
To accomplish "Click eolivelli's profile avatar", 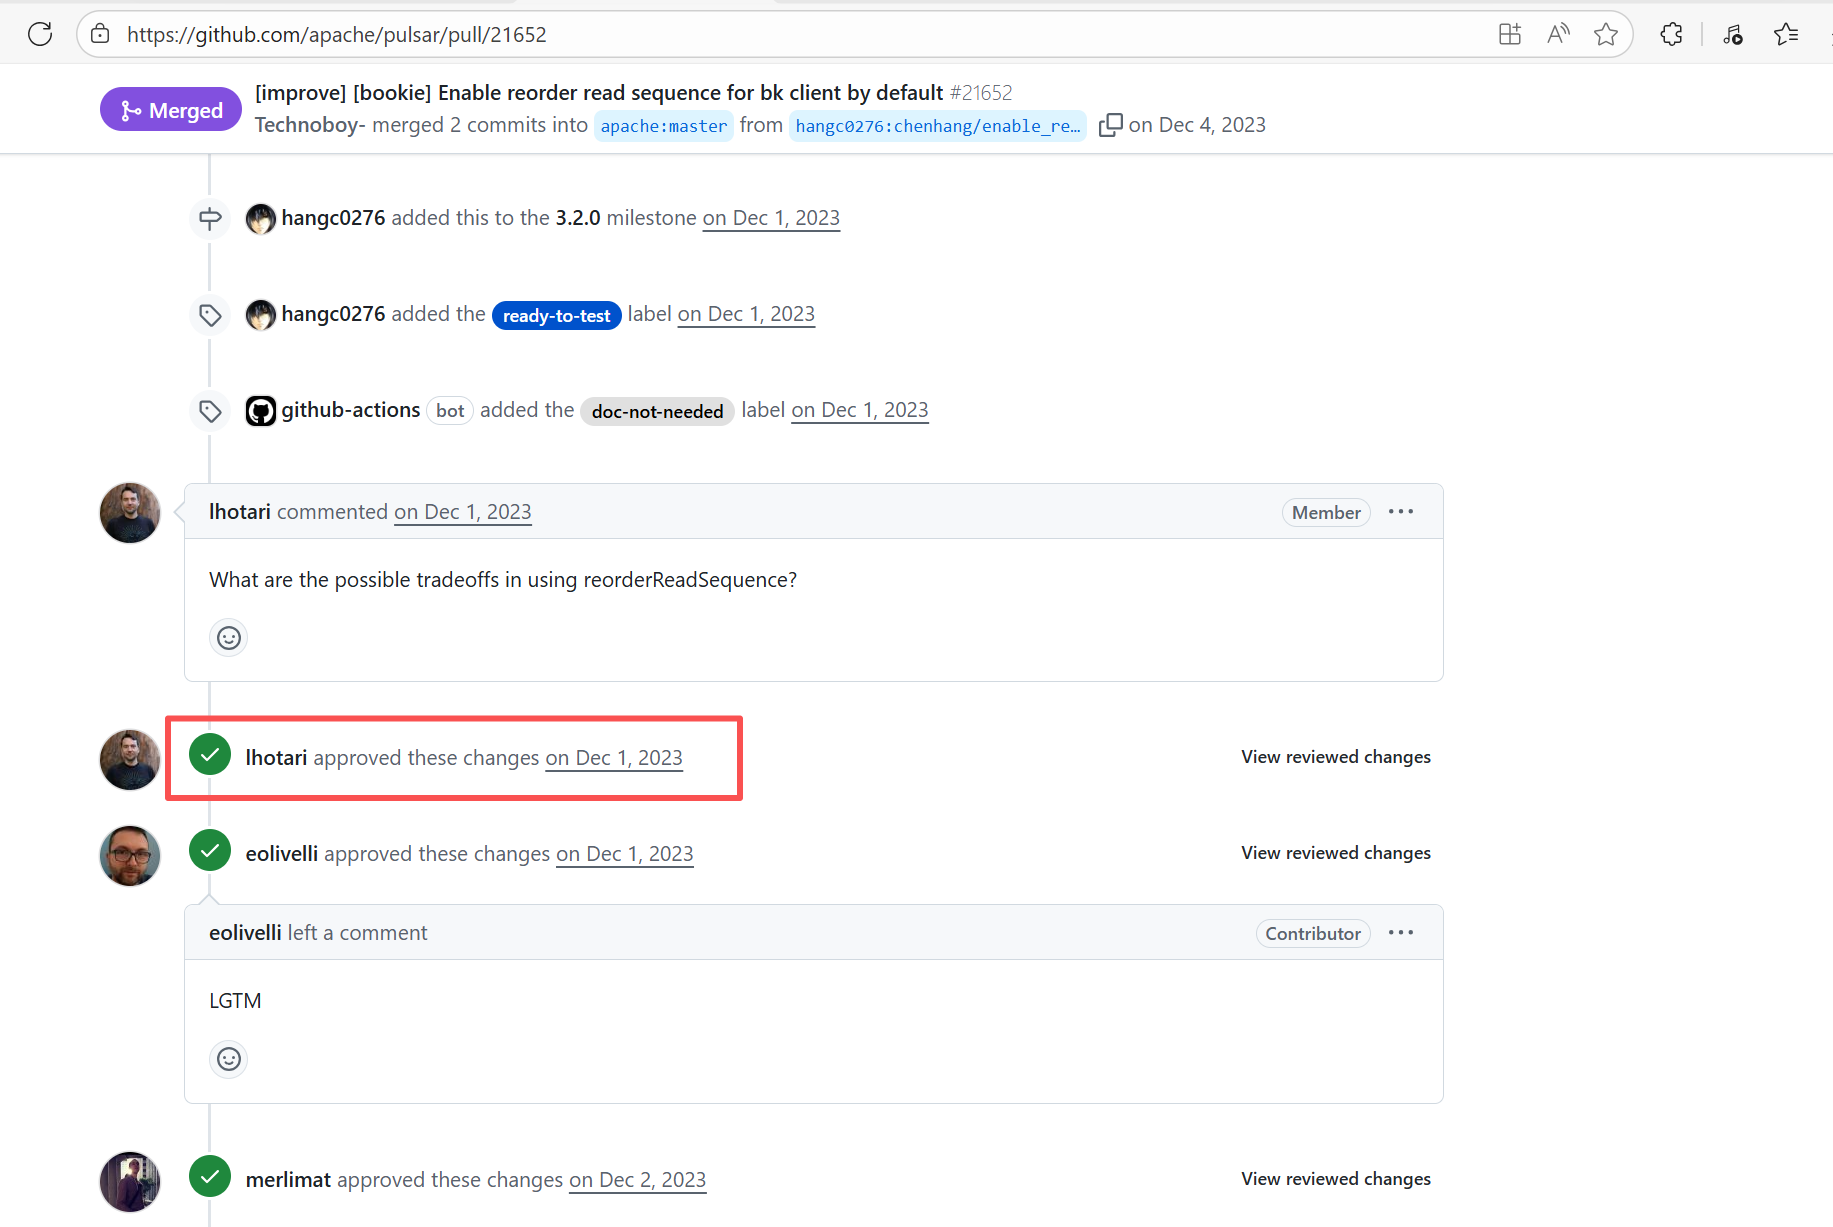I will pyautogui.click(x=130, y=855).
